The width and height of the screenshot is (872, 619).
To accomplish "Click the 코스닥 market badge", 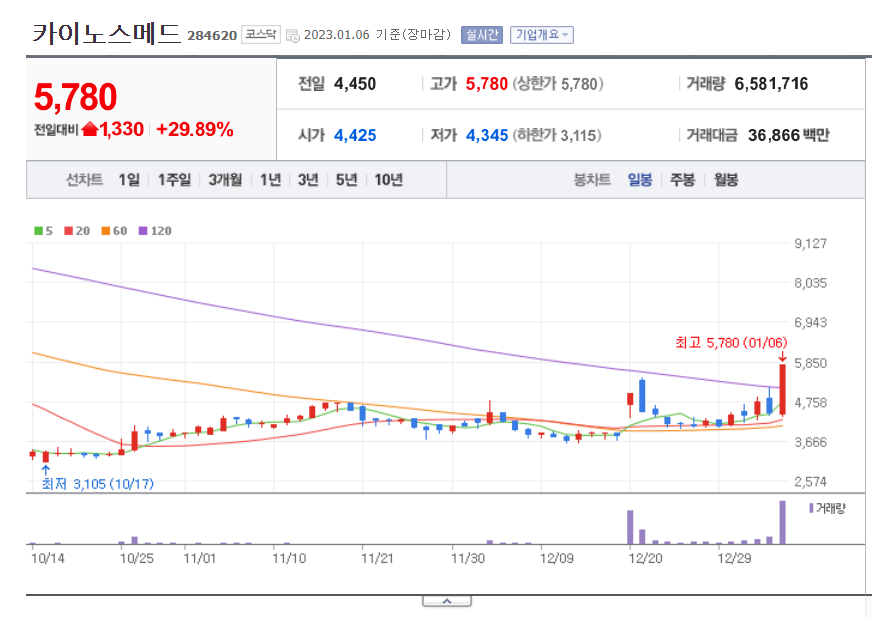I will [x=261, y=34].
